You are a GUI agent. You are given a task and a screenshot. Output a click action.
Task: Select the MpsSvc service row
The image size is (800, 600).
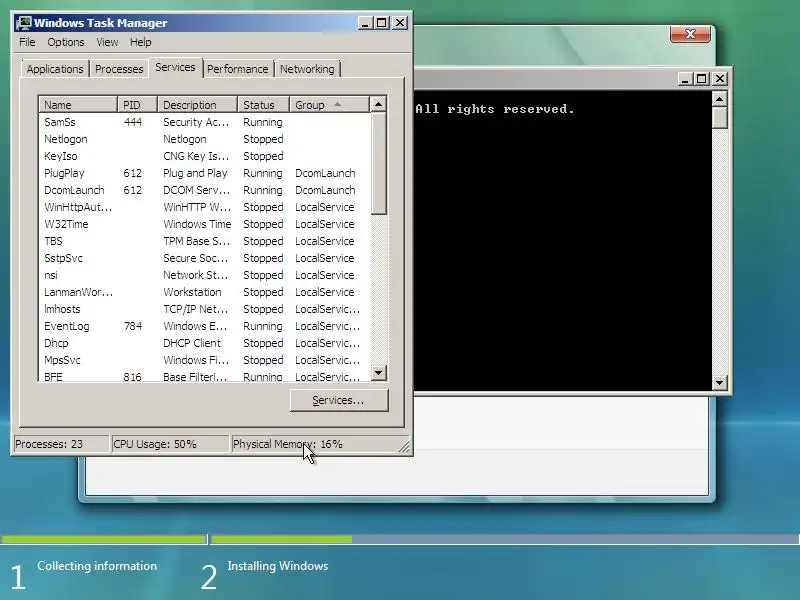click(204, 360)
